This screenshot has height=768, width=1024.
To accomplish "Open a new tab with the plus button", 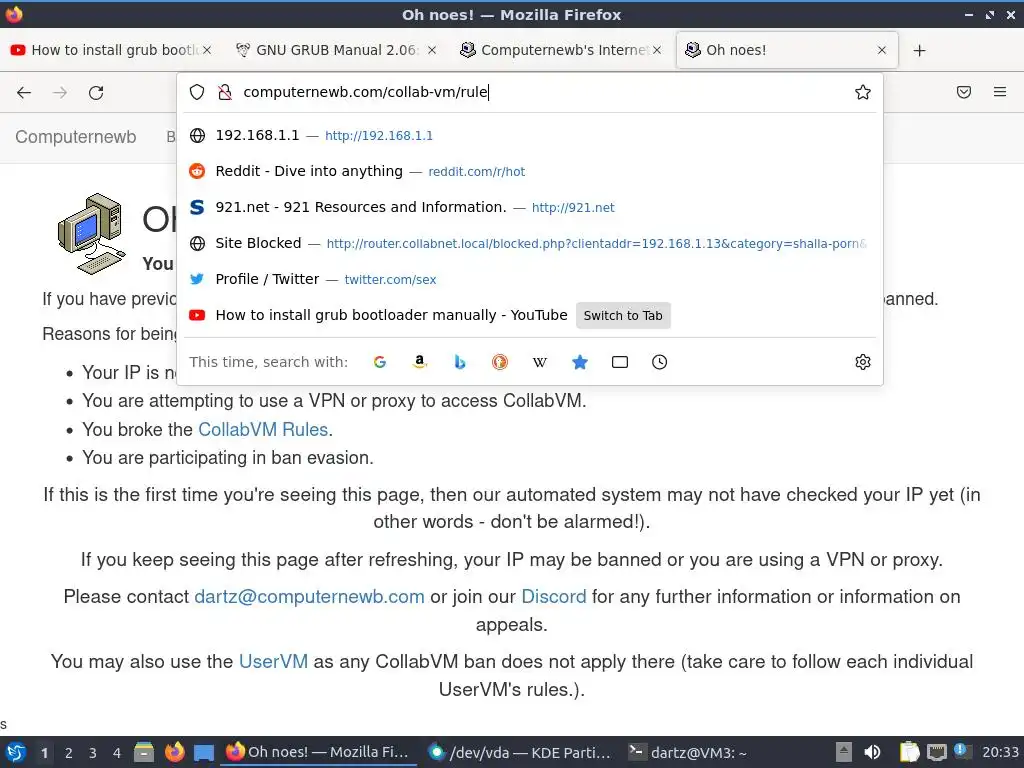I will [x=920, y=50].
